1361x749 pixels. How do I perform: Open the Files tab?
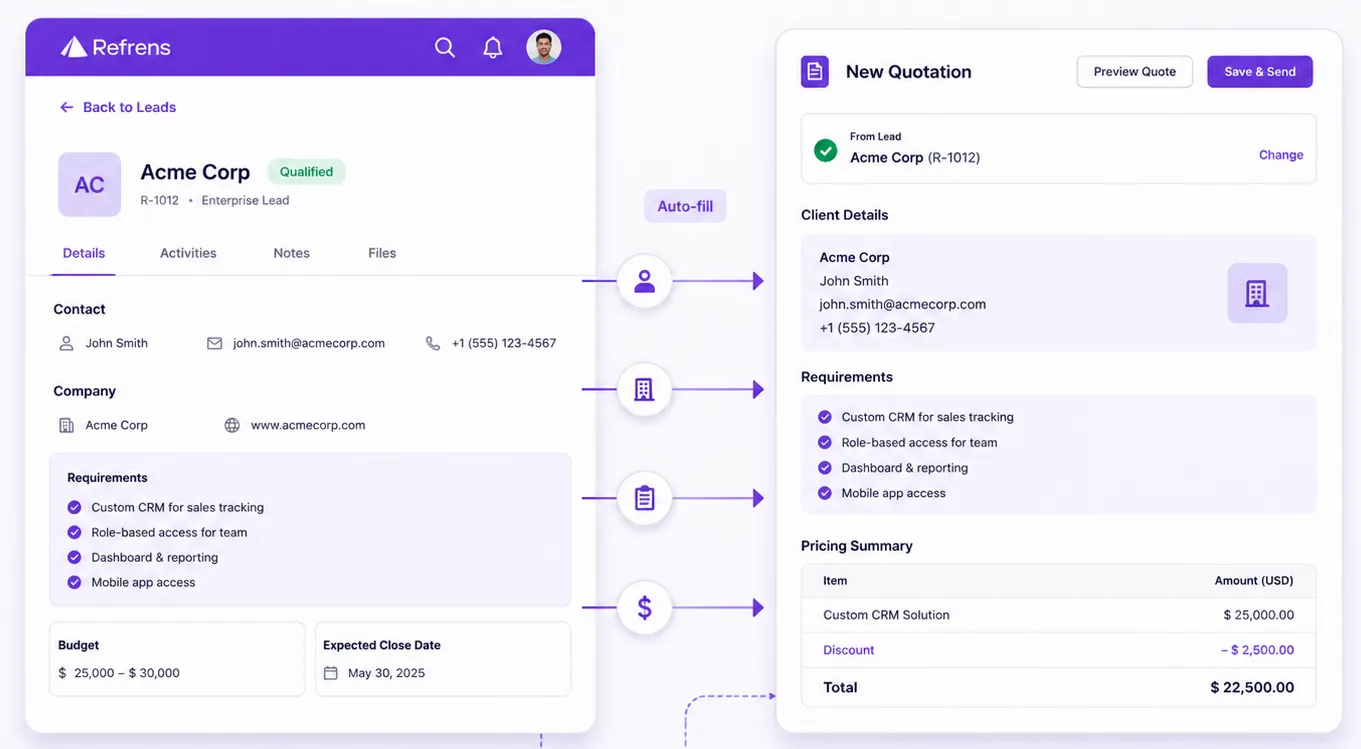click(382, 253)
